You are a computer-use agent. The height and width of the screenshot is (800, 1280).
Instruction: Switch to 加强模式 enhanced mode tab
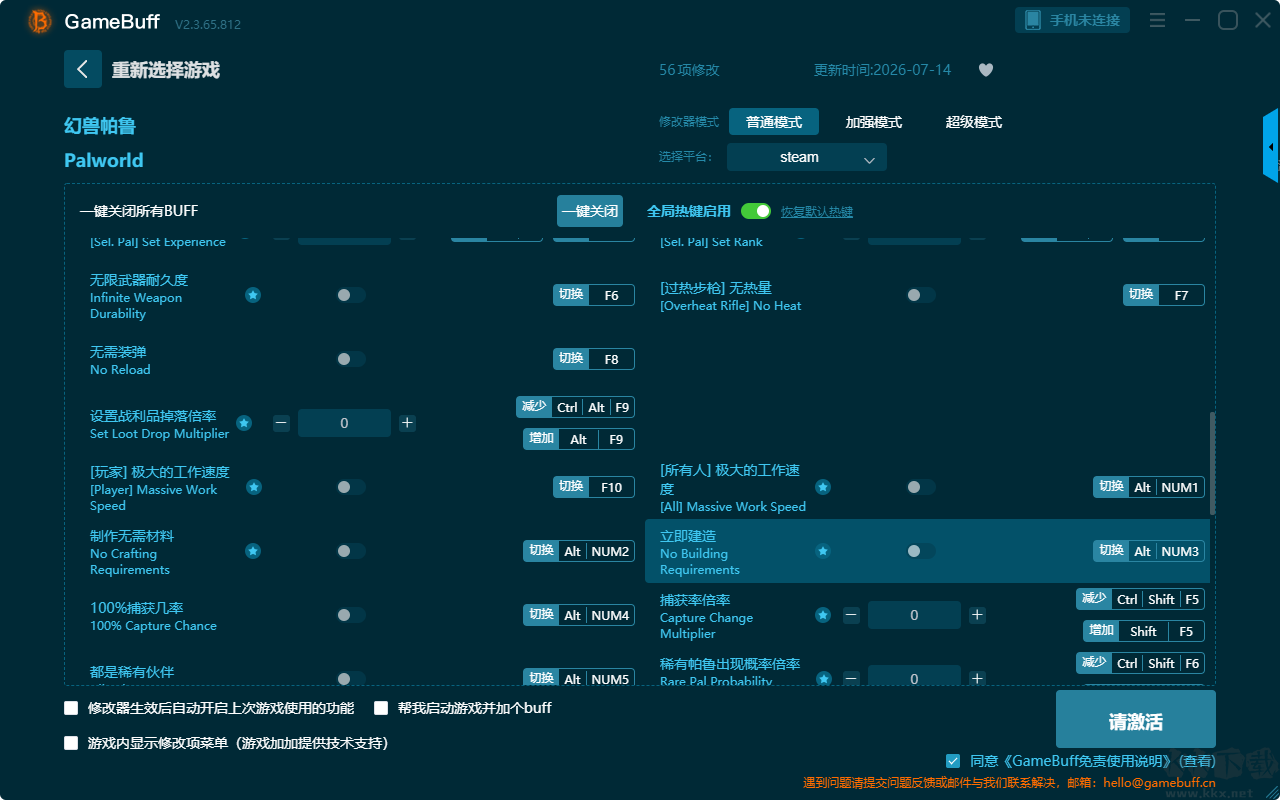point(874,122)
